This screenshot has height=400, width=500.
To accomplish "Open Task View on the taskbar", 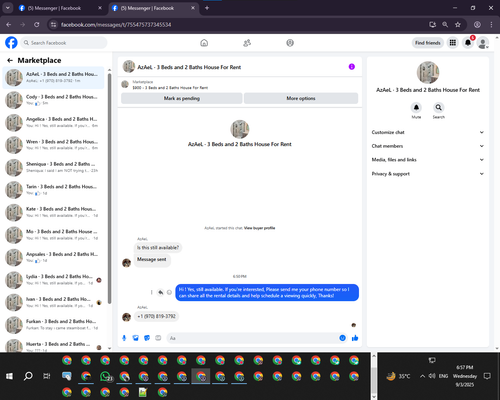I will [x=47, y=376].
